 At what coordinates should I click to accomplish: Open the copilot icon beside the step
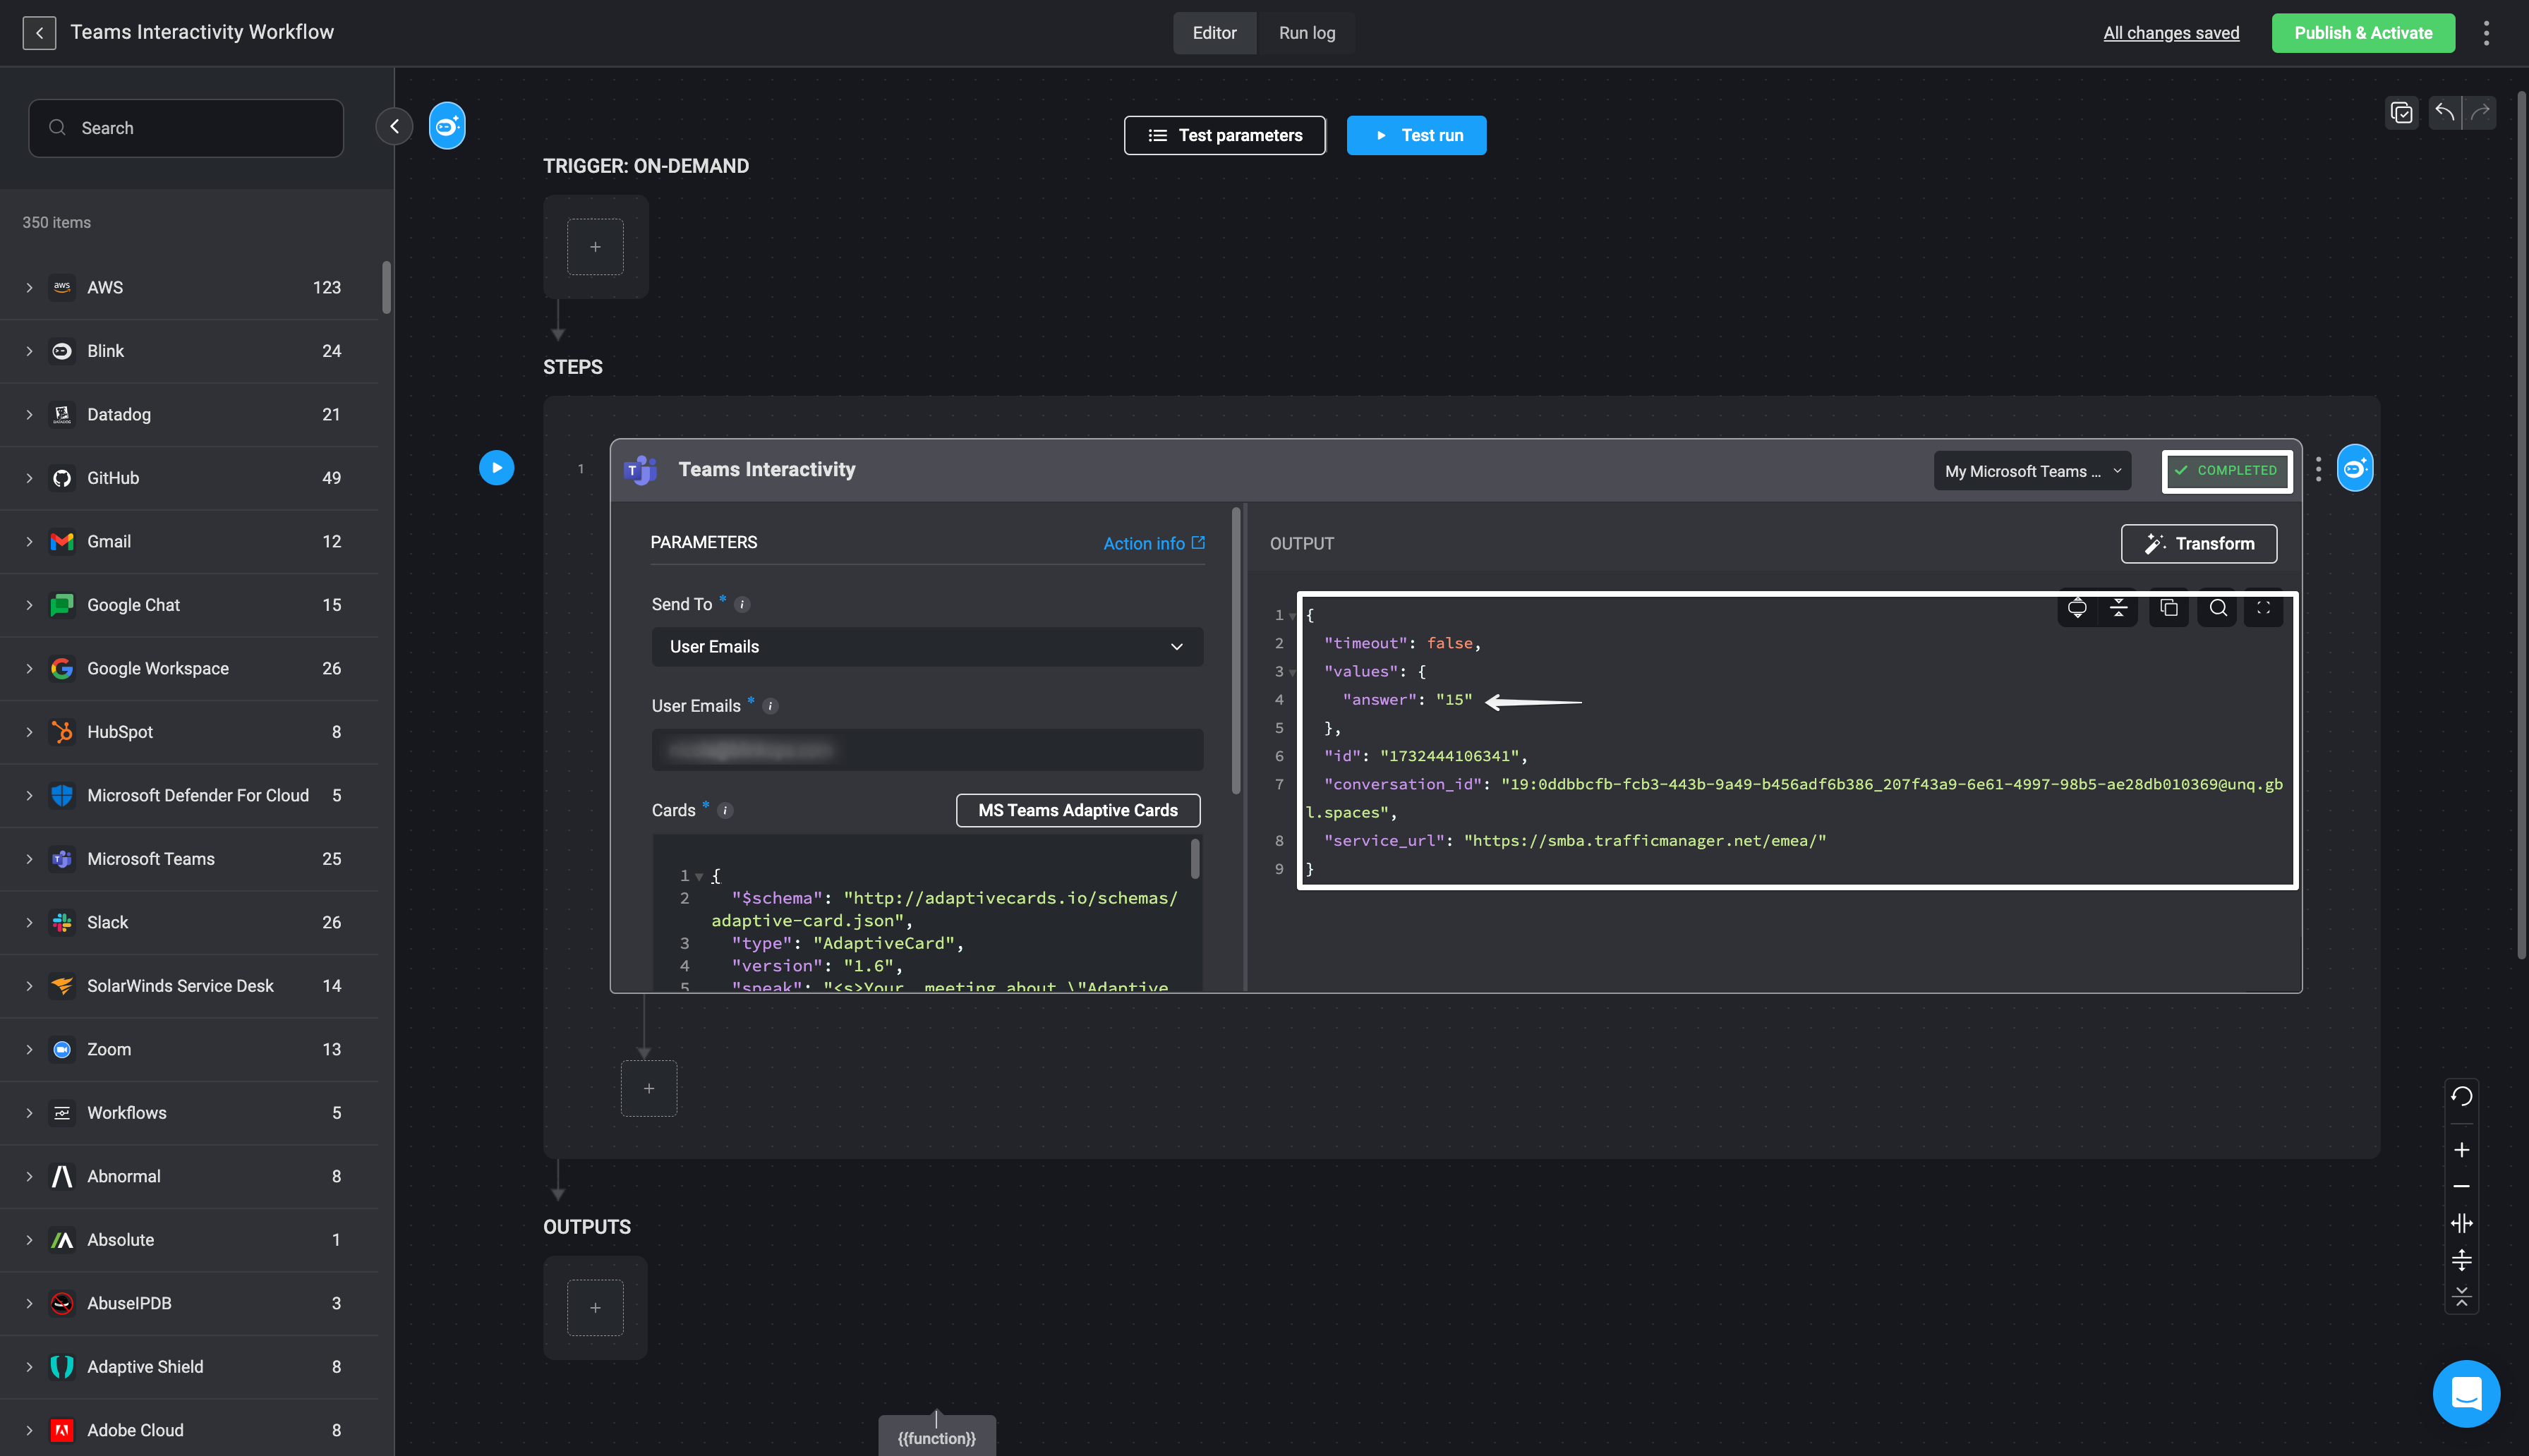(2355, 468)
